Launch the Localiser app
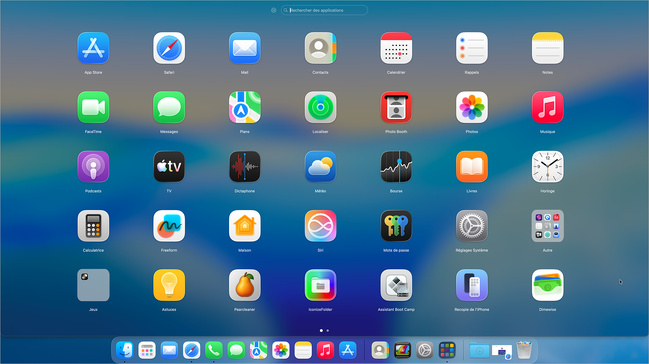The width and height of the screenshot is (649, 364). [x=320, y=107]
